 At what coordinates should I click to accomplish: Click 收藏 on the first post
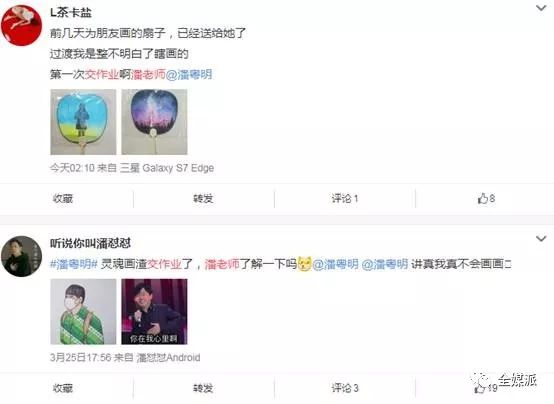click(x=63, y=199)
